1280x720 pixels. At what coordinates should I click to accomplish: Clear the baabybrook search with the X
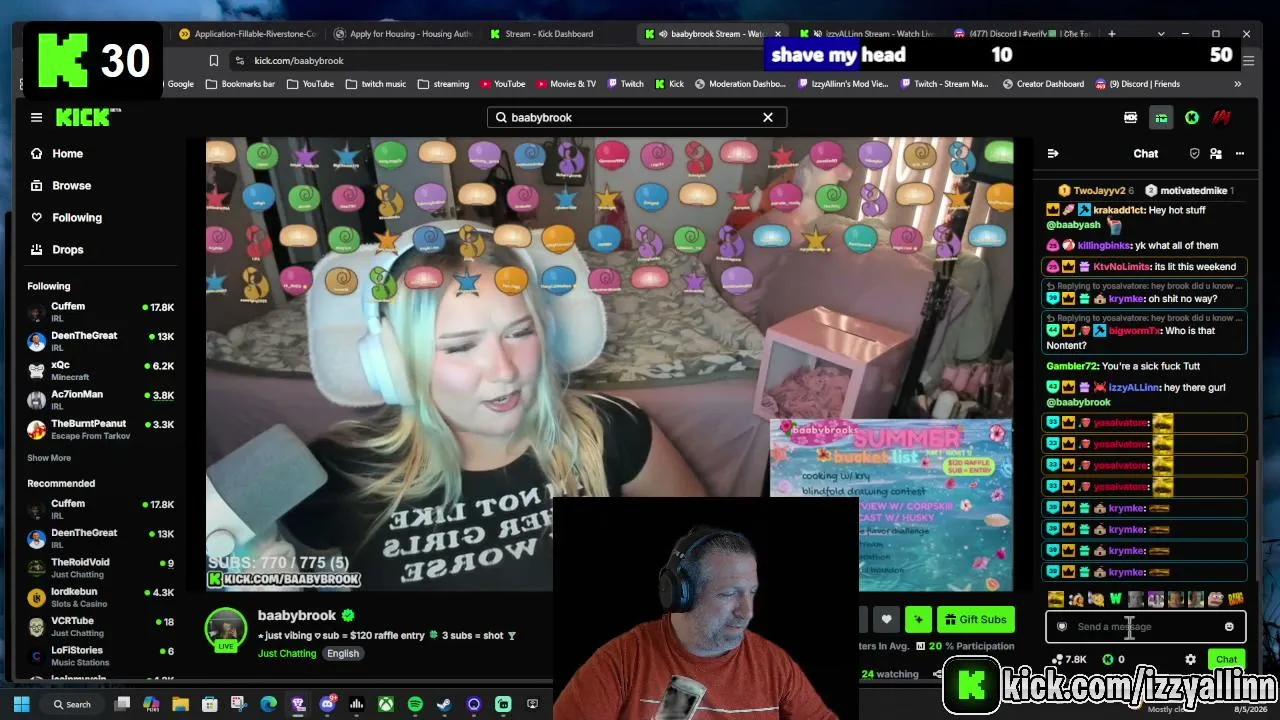click(768, 117)
